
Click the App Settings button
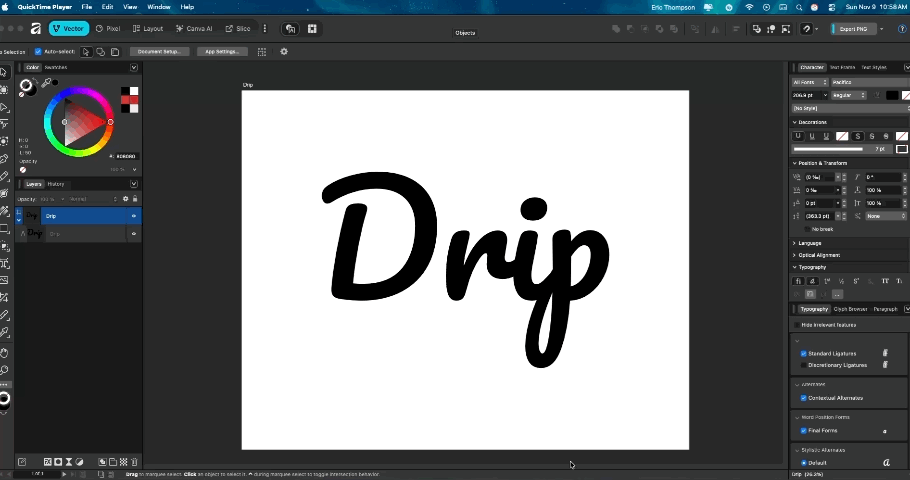[222, 52]
